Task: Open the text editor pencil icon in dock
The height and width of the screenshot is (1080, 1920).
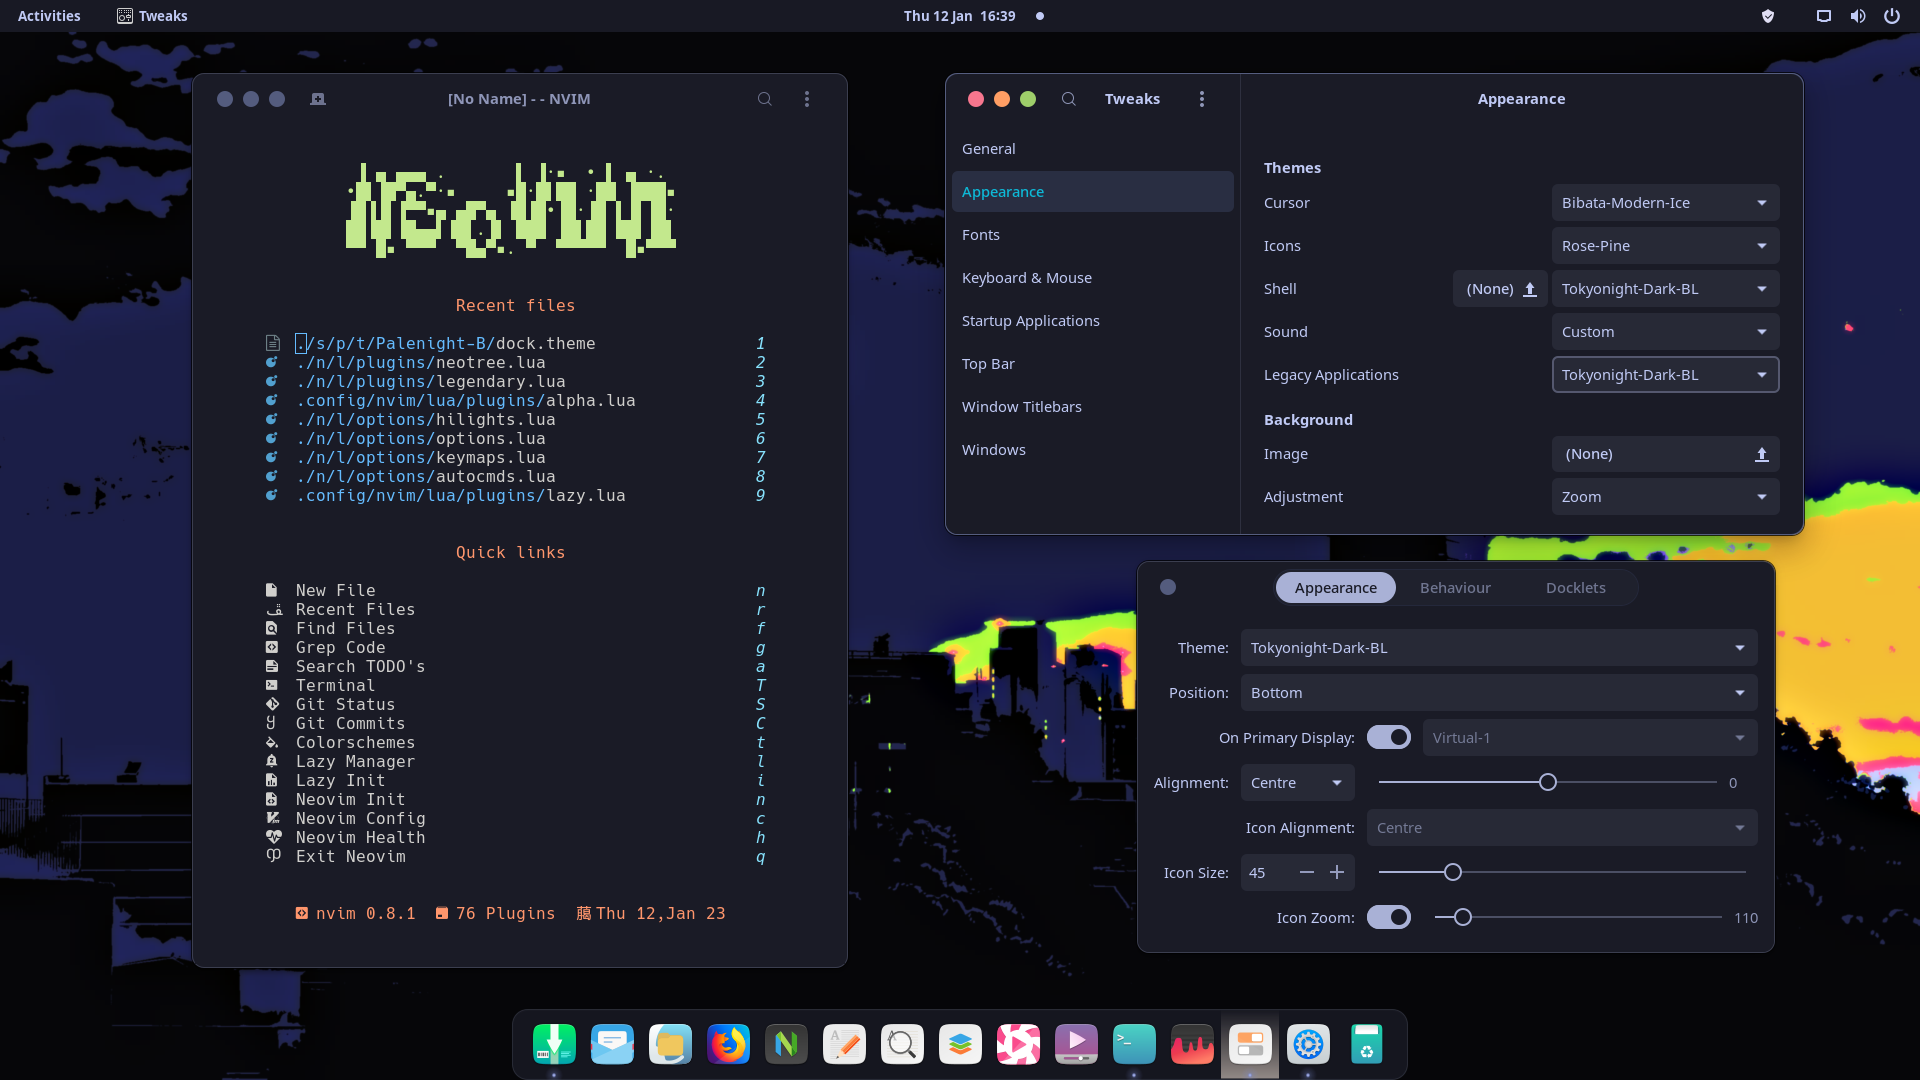Action: (844, 1045)
